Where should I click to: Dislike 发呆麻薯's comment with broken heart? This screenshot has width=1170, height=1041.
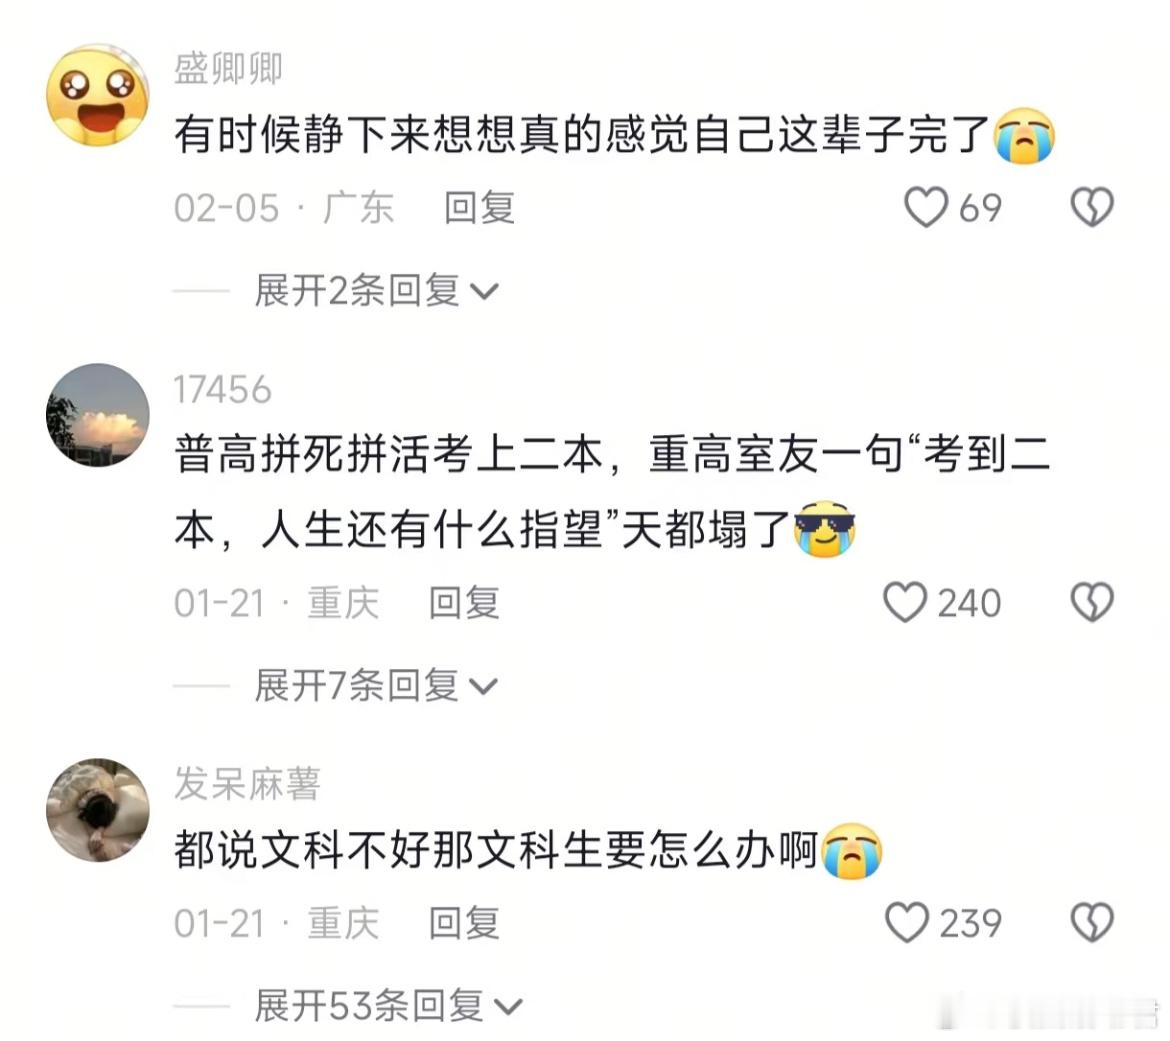pos(1092,922)
